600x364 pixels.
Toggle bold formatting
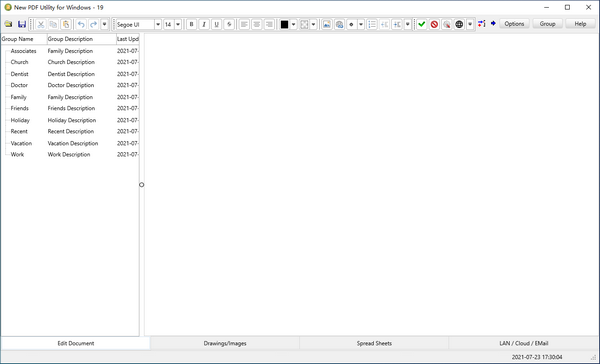[191, 24]
